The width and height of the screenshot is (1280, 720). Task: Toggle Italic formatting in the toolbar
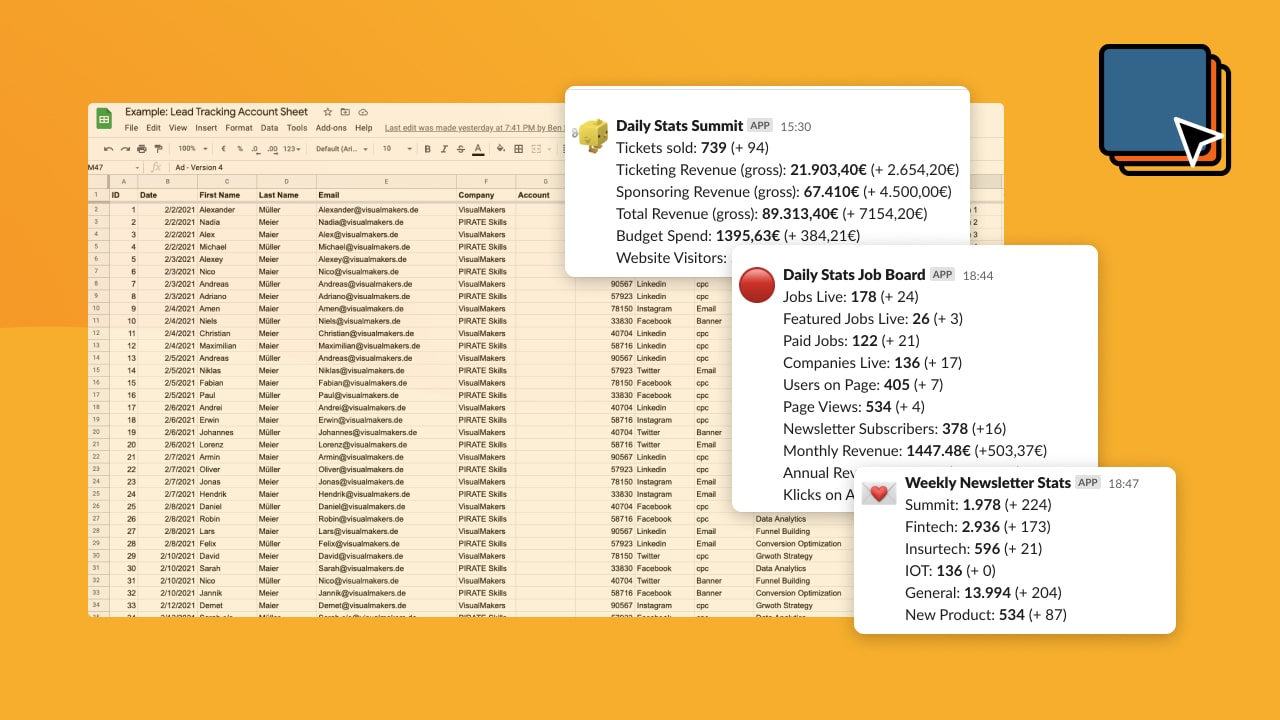[443, 149]
